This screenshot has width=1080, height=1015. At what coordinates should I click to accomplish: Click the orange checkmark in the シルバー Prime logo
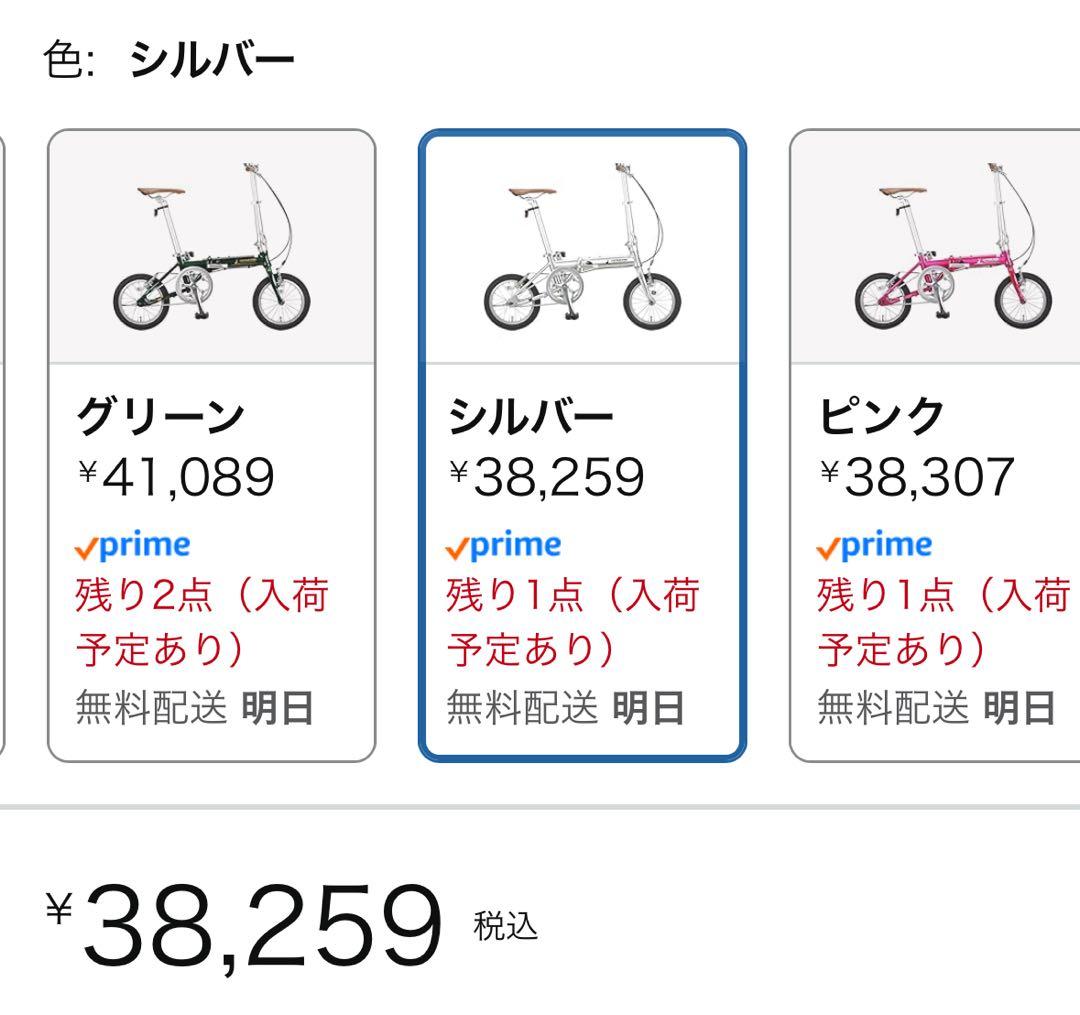point(456,546)
